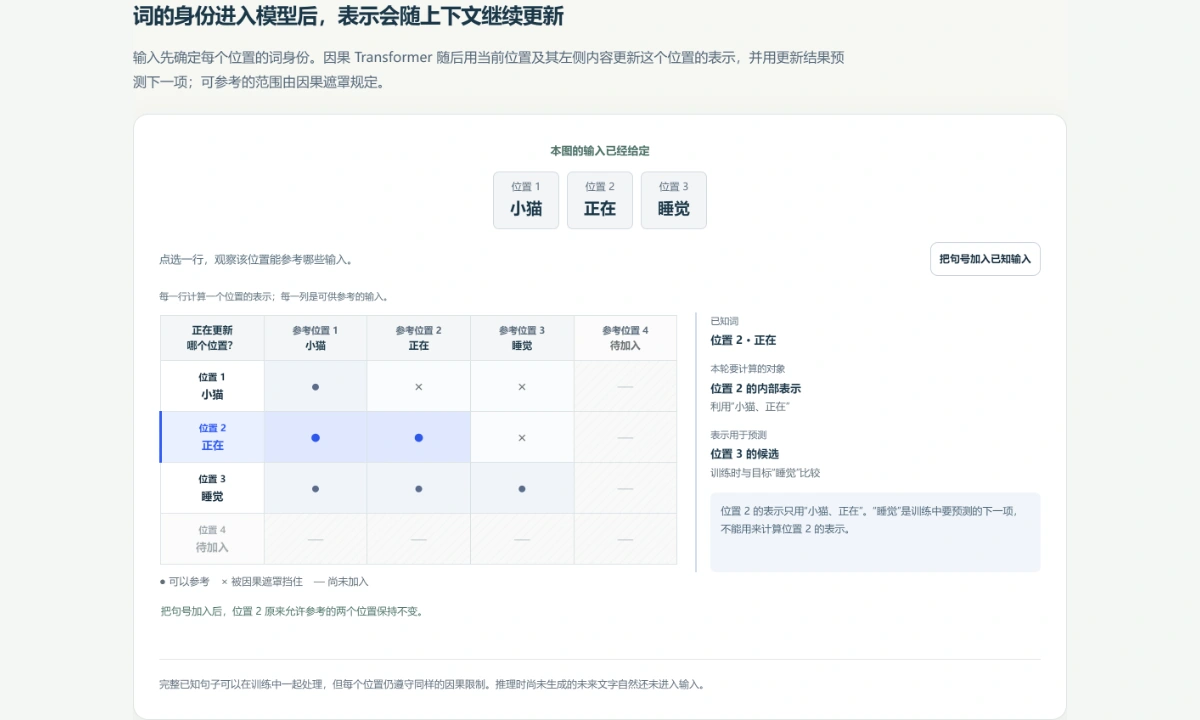Screen dimensions: 1200x720
Task: Click the 位置 3 的候选 text
Action: pyautogui.click(x=744, y=454)
